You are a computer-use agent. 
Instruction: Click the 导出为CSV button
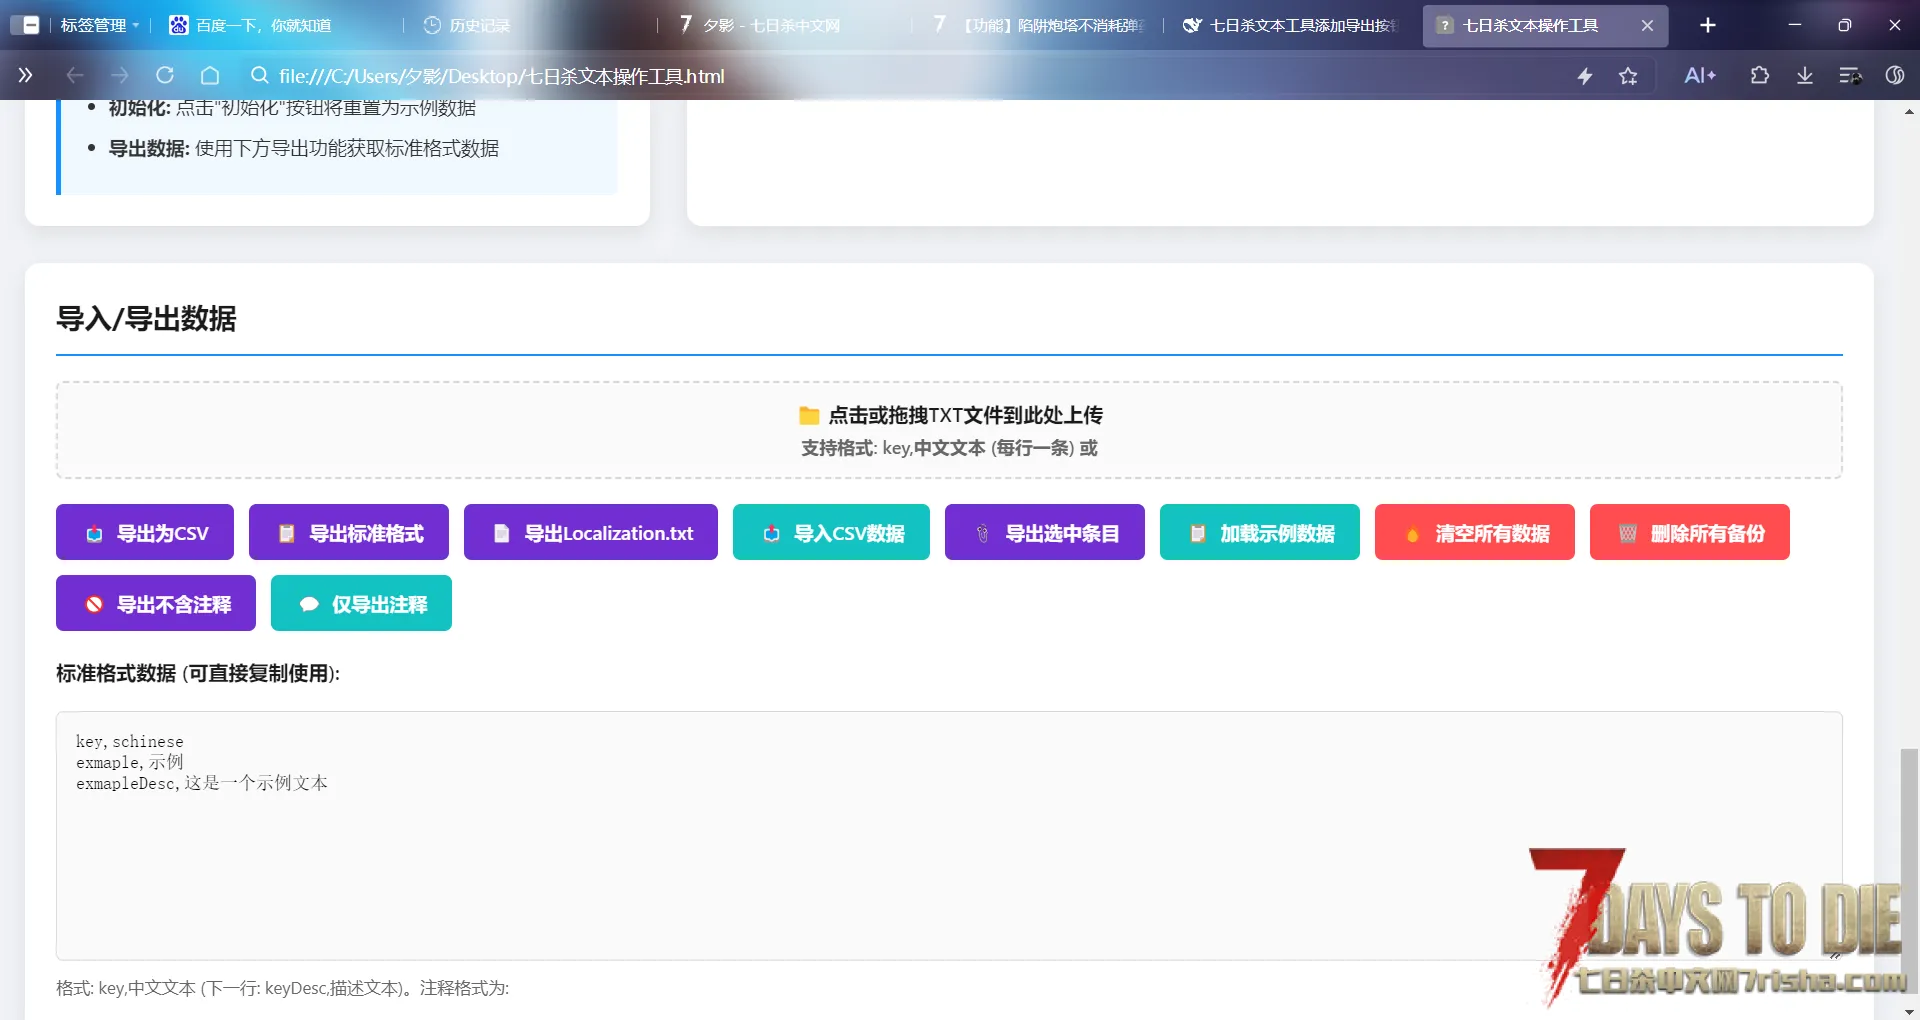click(145, 533)
